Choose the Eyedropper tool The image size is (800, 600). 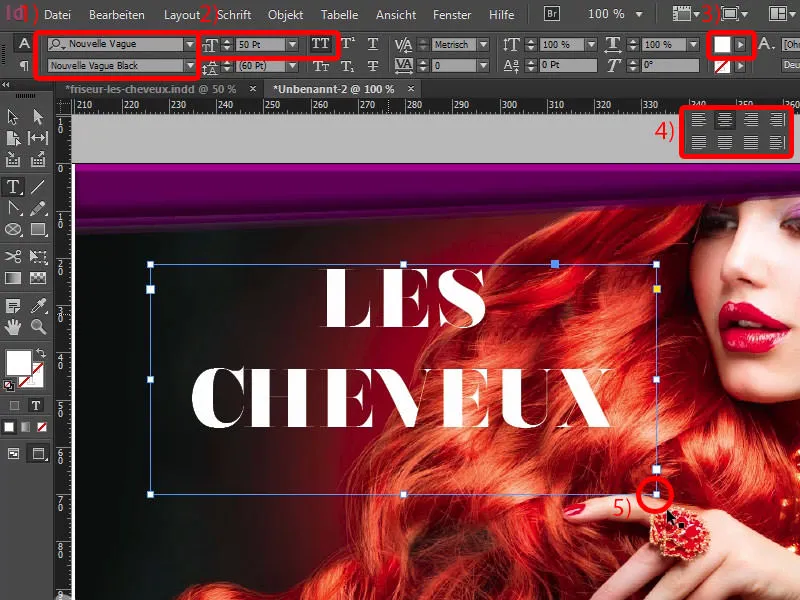pyautogui.click(x=39, y=306)
